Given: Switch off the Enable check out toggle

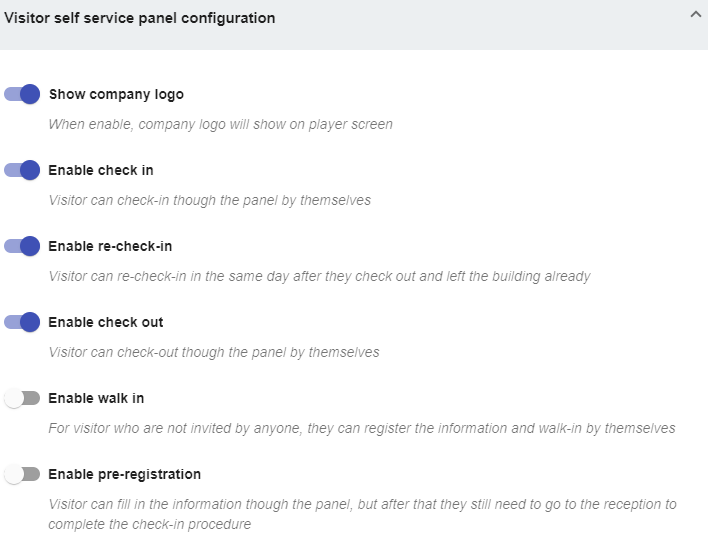Looking at the screenshot, I should 22,322.
